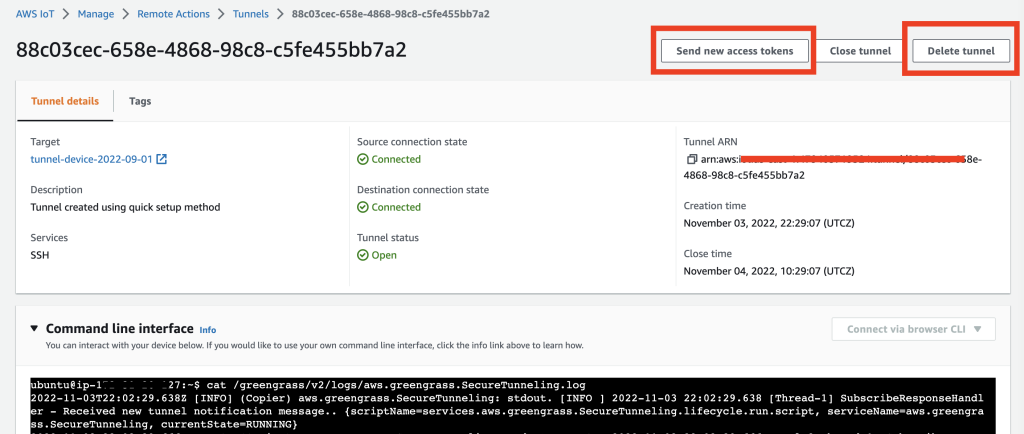
Task: Click the Send new access tokens button
Action: [735, 51]
